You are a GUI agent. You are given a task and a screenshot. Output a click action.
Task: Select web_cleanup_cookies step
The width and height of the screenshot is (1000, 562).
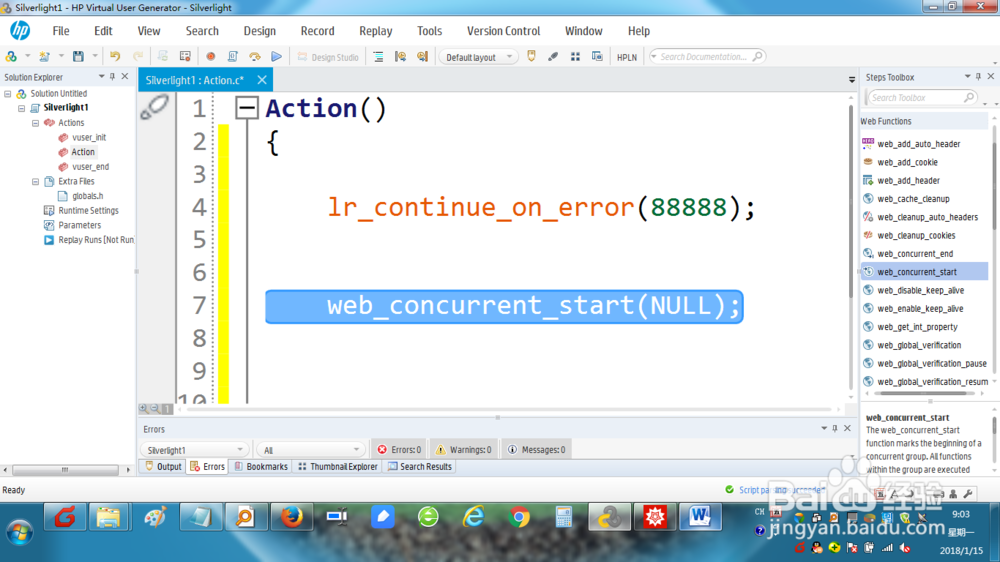916,235
